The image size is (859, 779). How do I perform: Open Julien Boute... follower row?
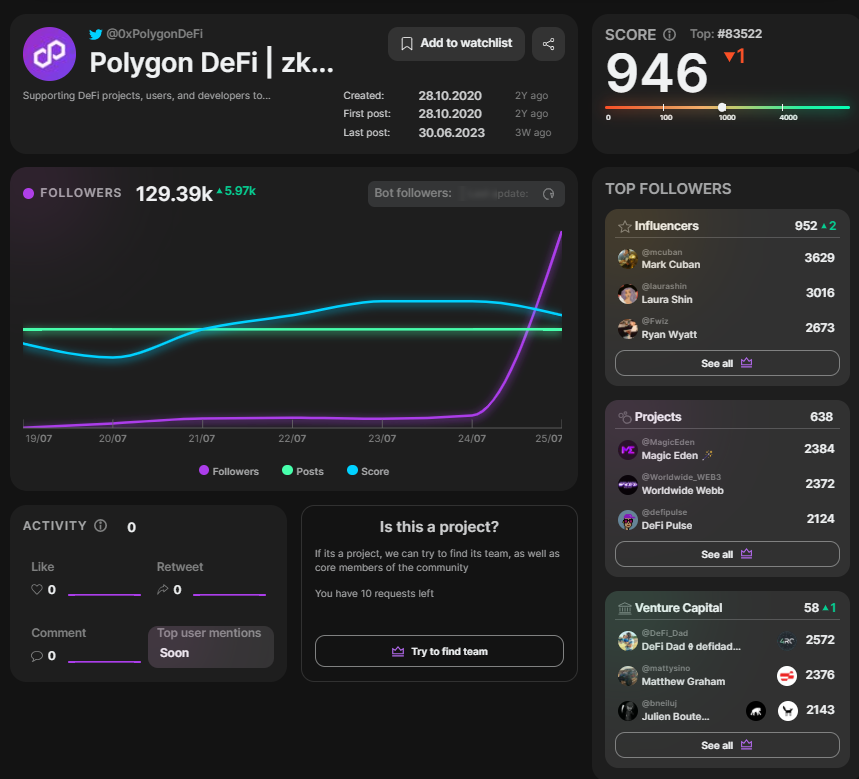[x=727, y=711]
